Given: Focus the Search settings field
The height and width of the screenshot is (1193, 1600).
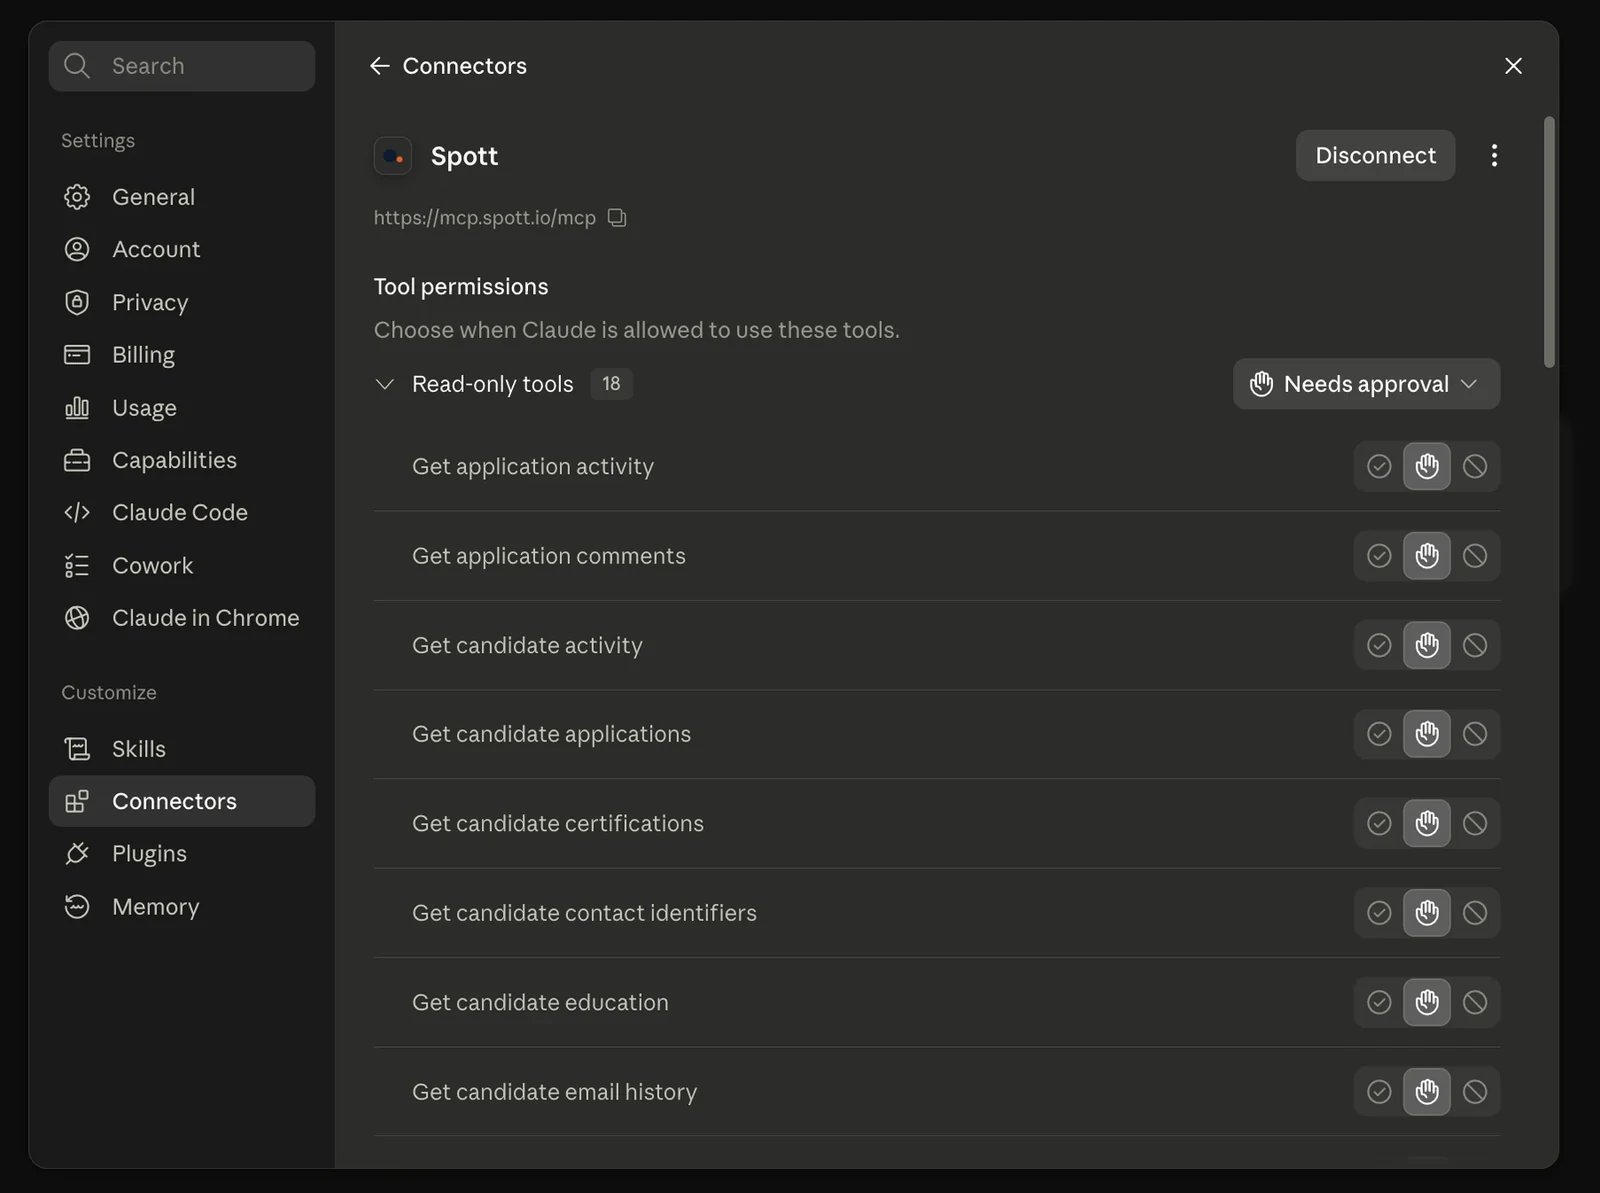Looking at the screenshot, I should [x=181, y=66].
